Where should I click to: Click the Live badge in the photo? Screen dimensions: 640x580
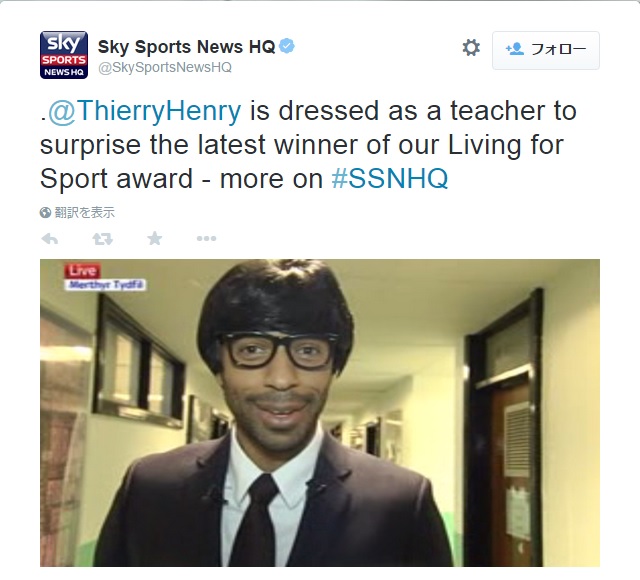click(82, 271)
